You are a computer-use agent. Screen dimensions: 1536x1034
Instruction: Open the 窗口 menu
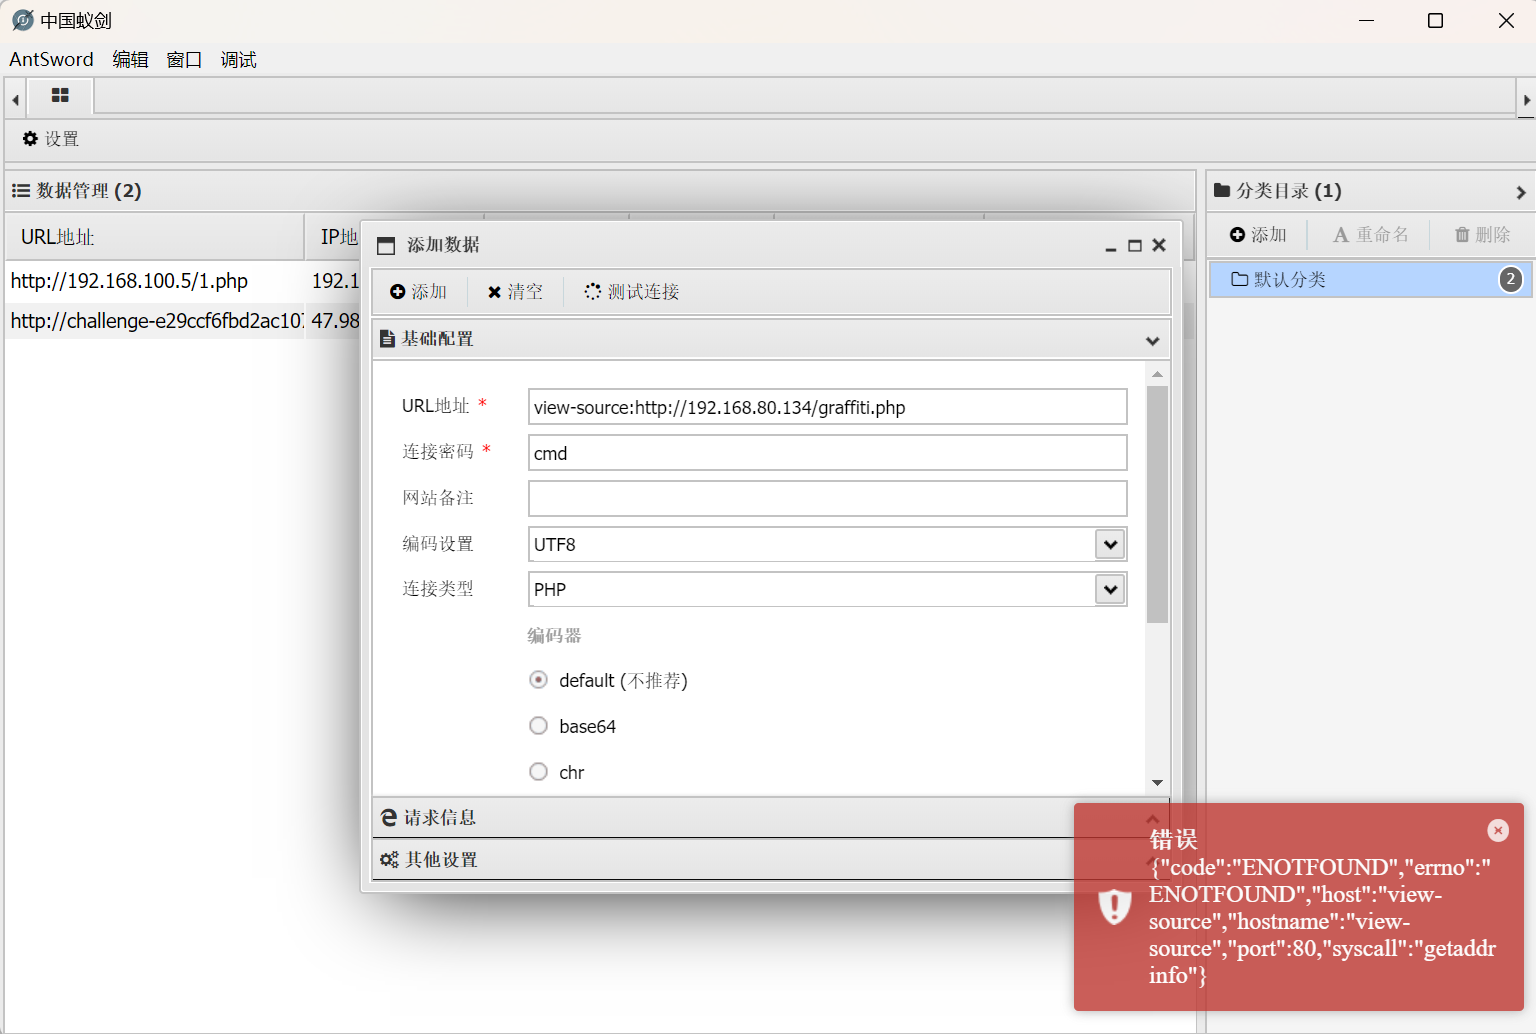pyautogui.click(x=184, y=60)
